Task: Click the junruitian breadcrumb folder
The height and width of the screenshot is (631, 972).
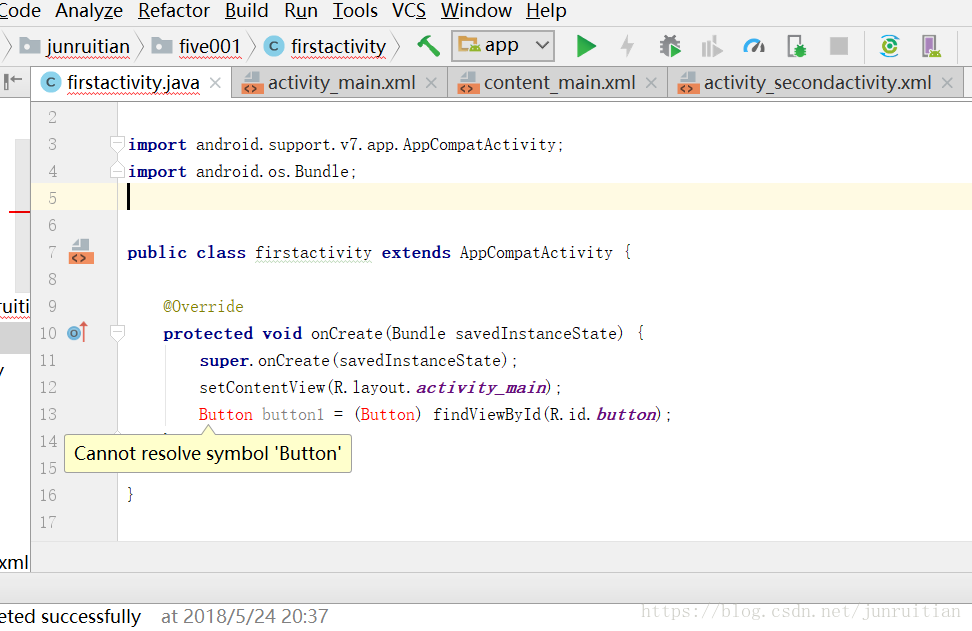Action: click(x=75, y=46)
